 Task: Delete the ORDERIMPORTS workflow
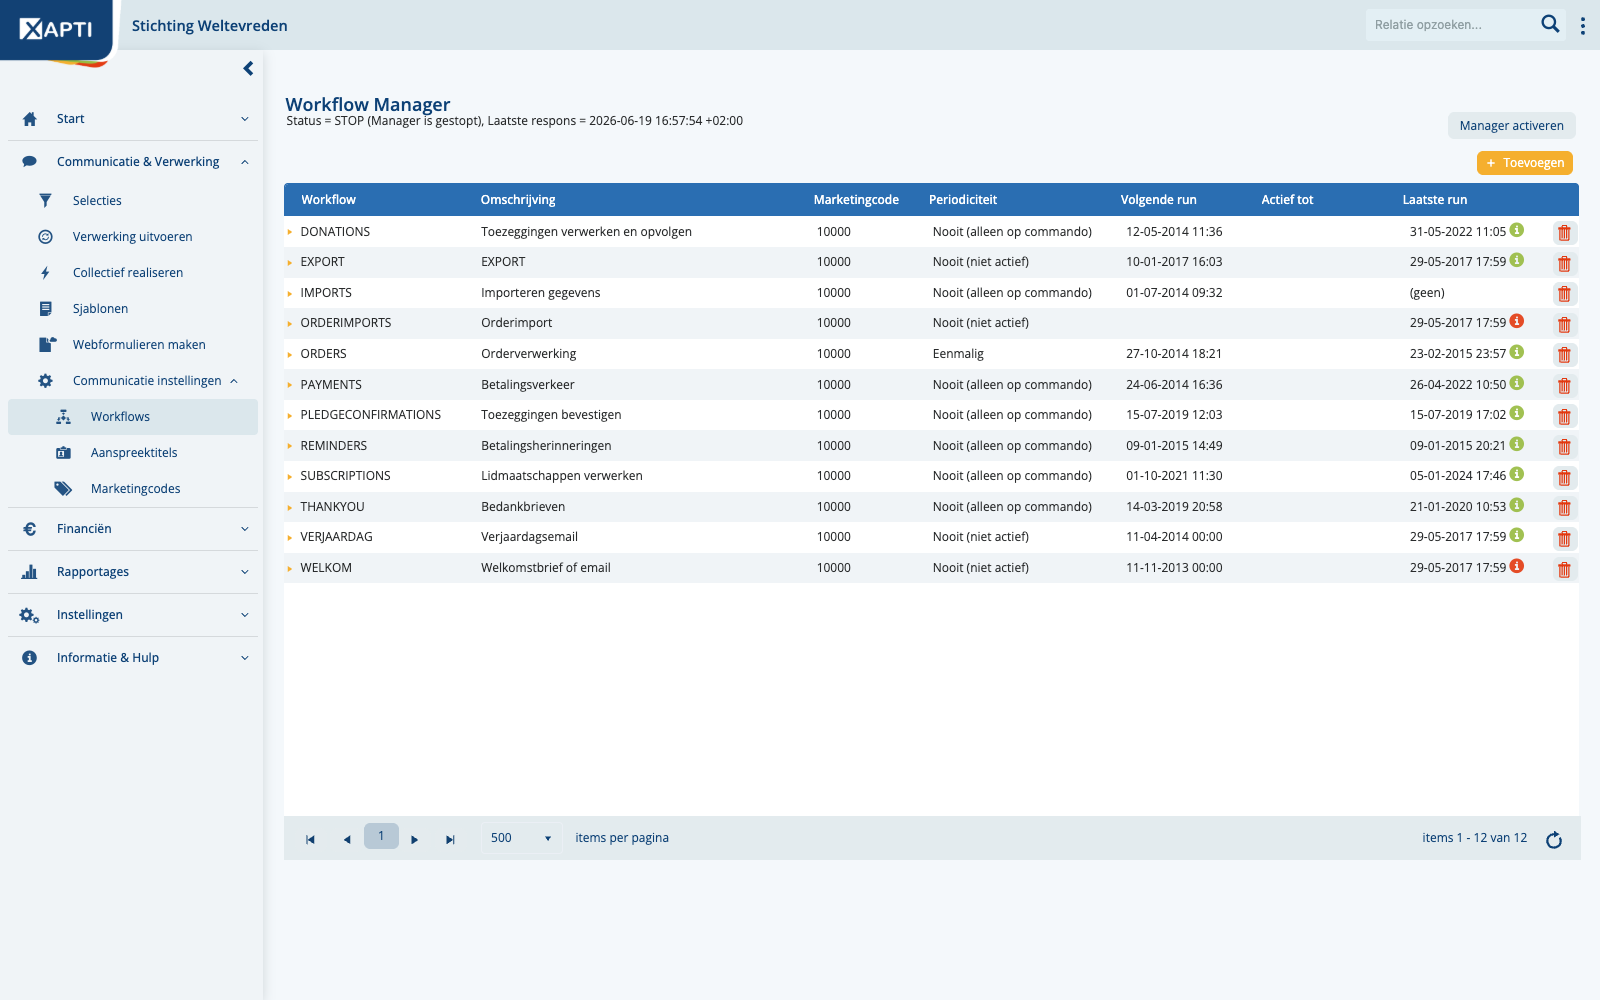(1564, 325)
